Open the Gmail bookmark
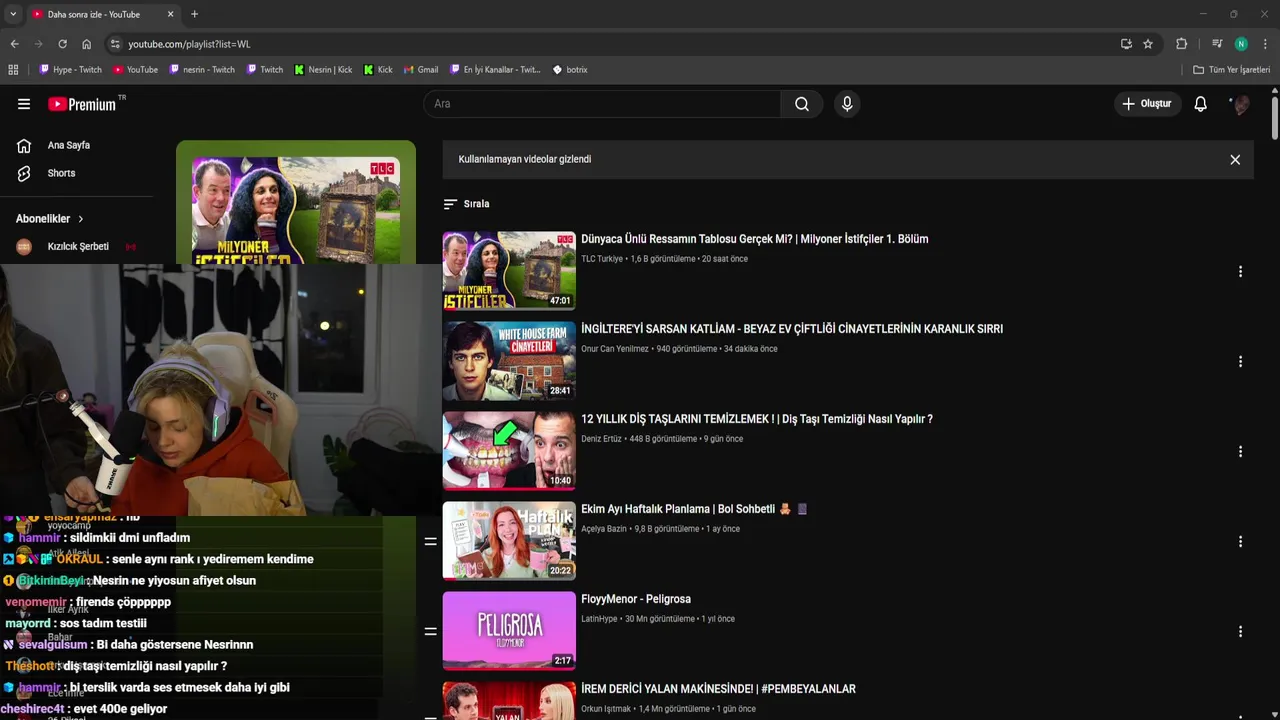 point(421,70)
